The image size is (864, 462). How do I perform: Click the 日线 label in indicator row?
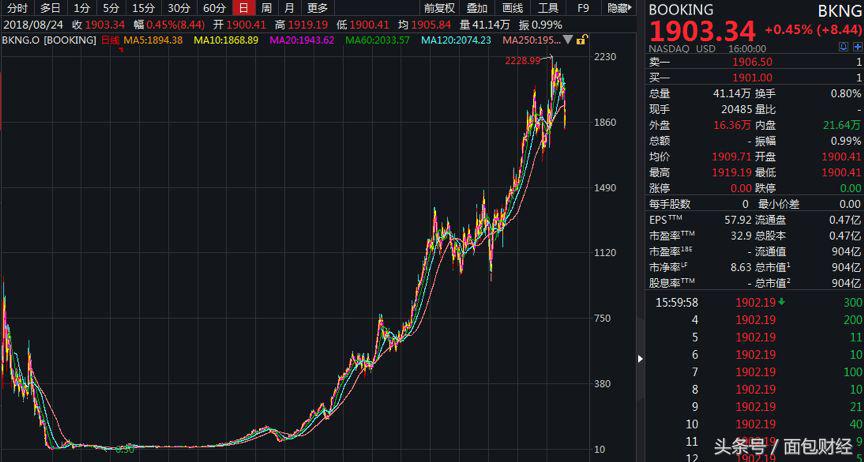point(110,40)
